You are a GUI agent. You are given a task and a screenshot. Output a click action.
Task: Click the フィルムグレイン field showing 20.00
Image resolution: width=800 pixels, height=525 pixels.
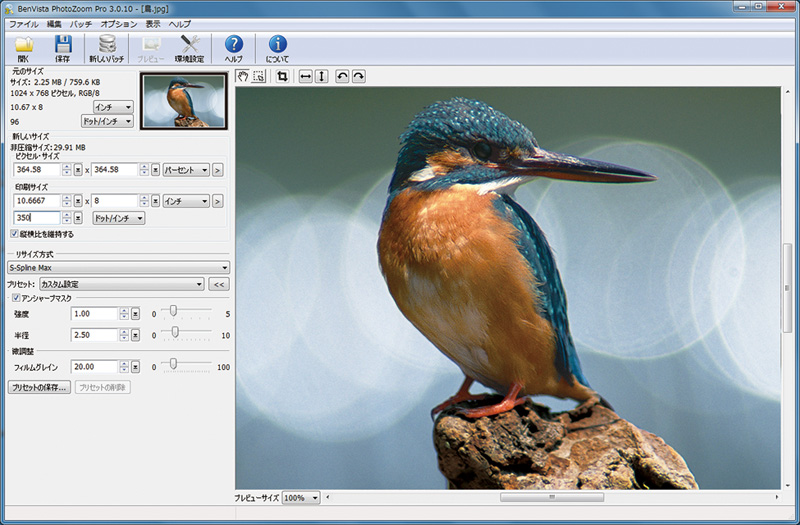(x=94, y=367)
